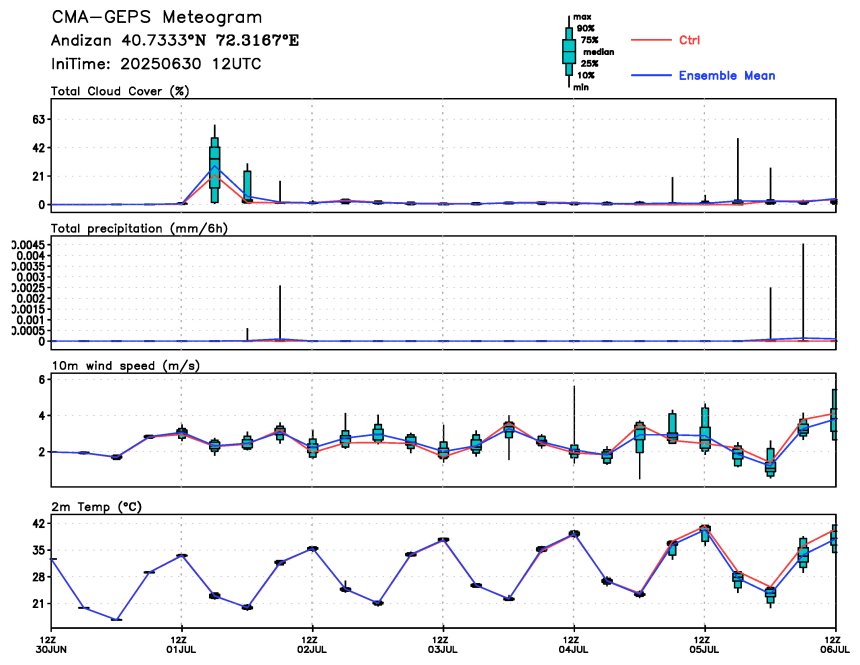This screenshot has width=860, height=665.
Task: Click the wind speed whisker spike at 12Z 04JUL
Action: [x=574, y=424]
